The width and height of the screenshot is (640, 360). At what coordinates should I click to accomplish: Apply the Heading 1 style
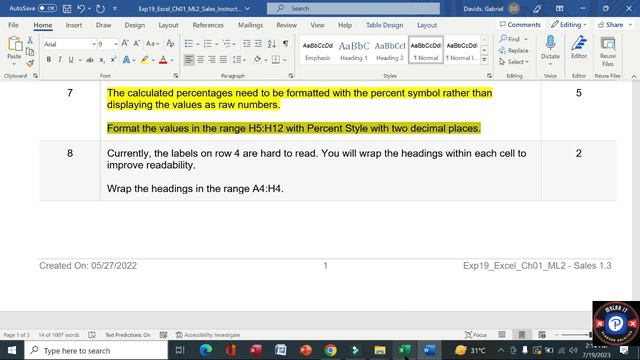(353, 50)
